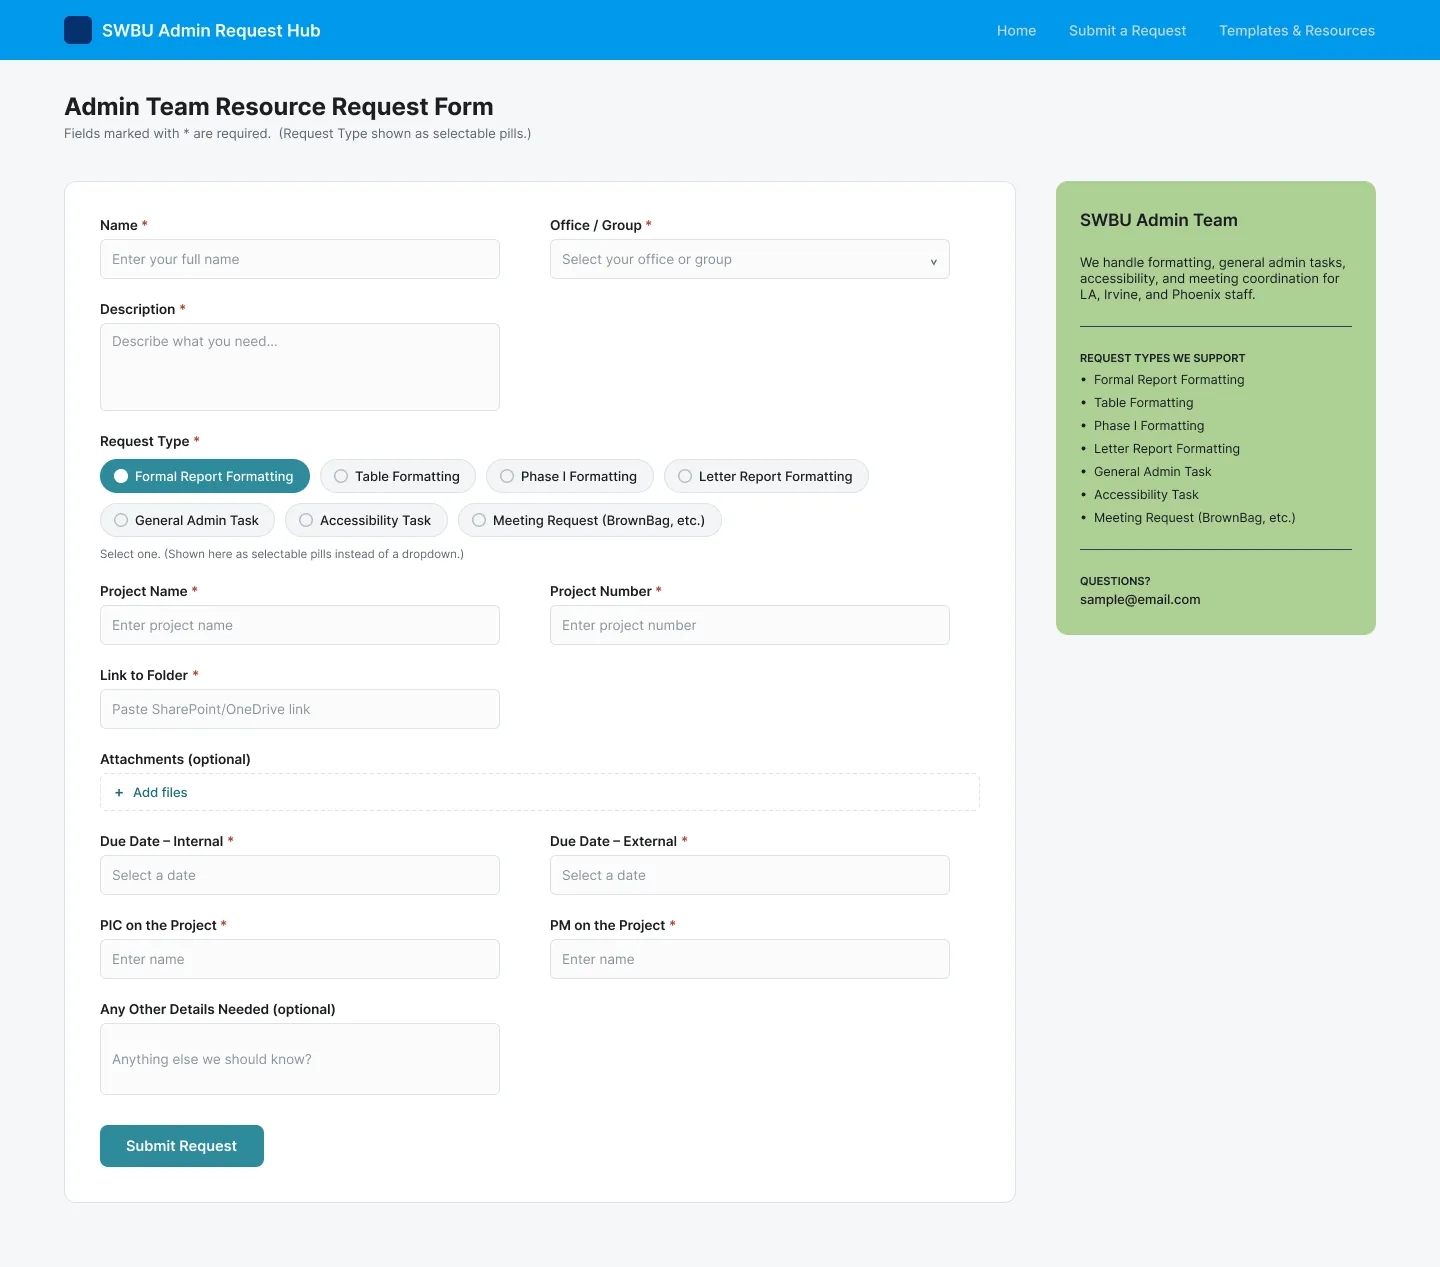Click the Submit Request button

[182, 1146]
